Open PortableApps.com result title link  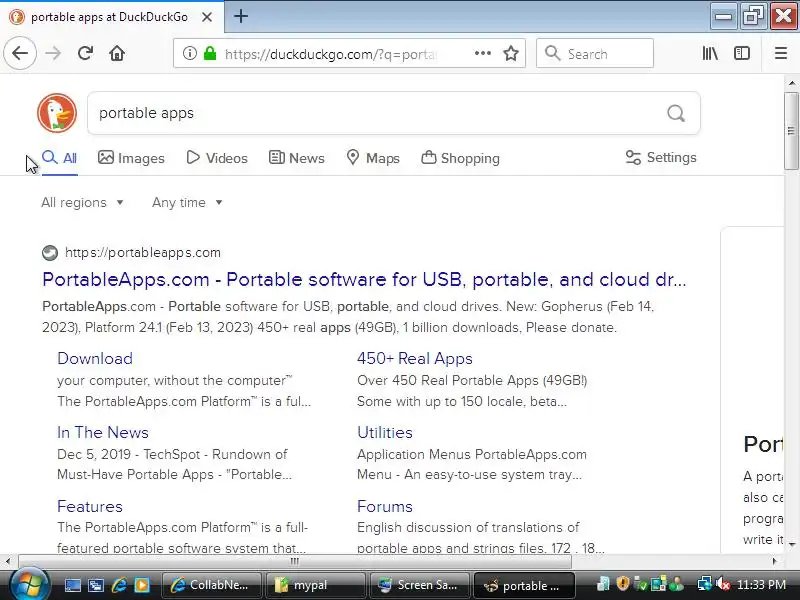click(364, 280)
